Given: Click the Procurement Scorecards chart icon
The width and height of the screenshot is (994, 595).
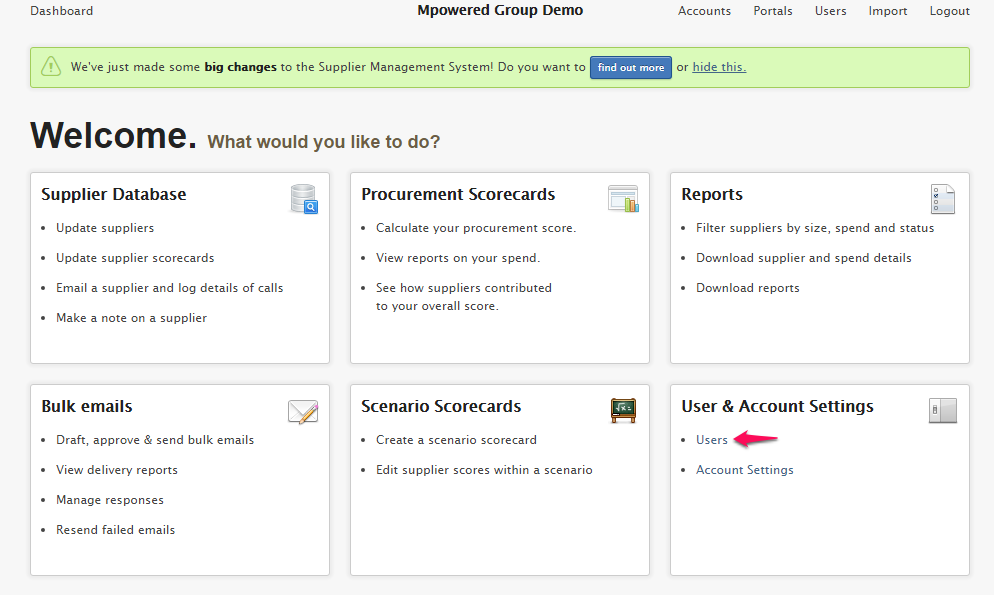Looking at the screenshot, I should 623,199.
